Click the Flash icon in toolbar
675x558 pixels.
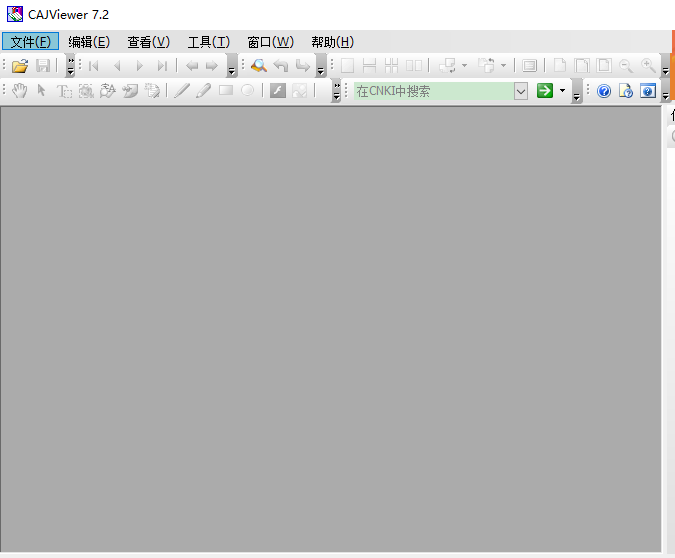coord(278,90)
